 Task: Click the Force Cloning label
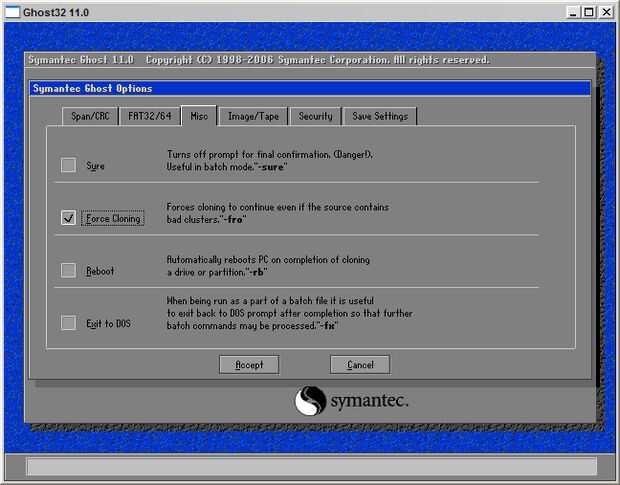(113, 218)
